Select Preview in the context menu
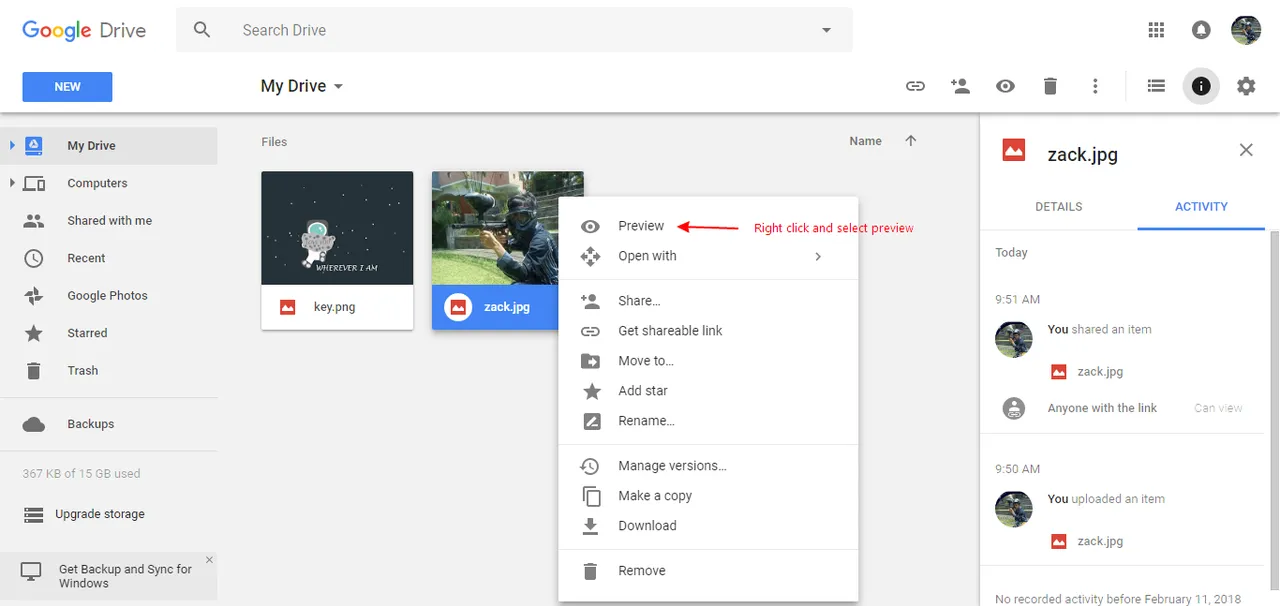 [x=709, y=226]
